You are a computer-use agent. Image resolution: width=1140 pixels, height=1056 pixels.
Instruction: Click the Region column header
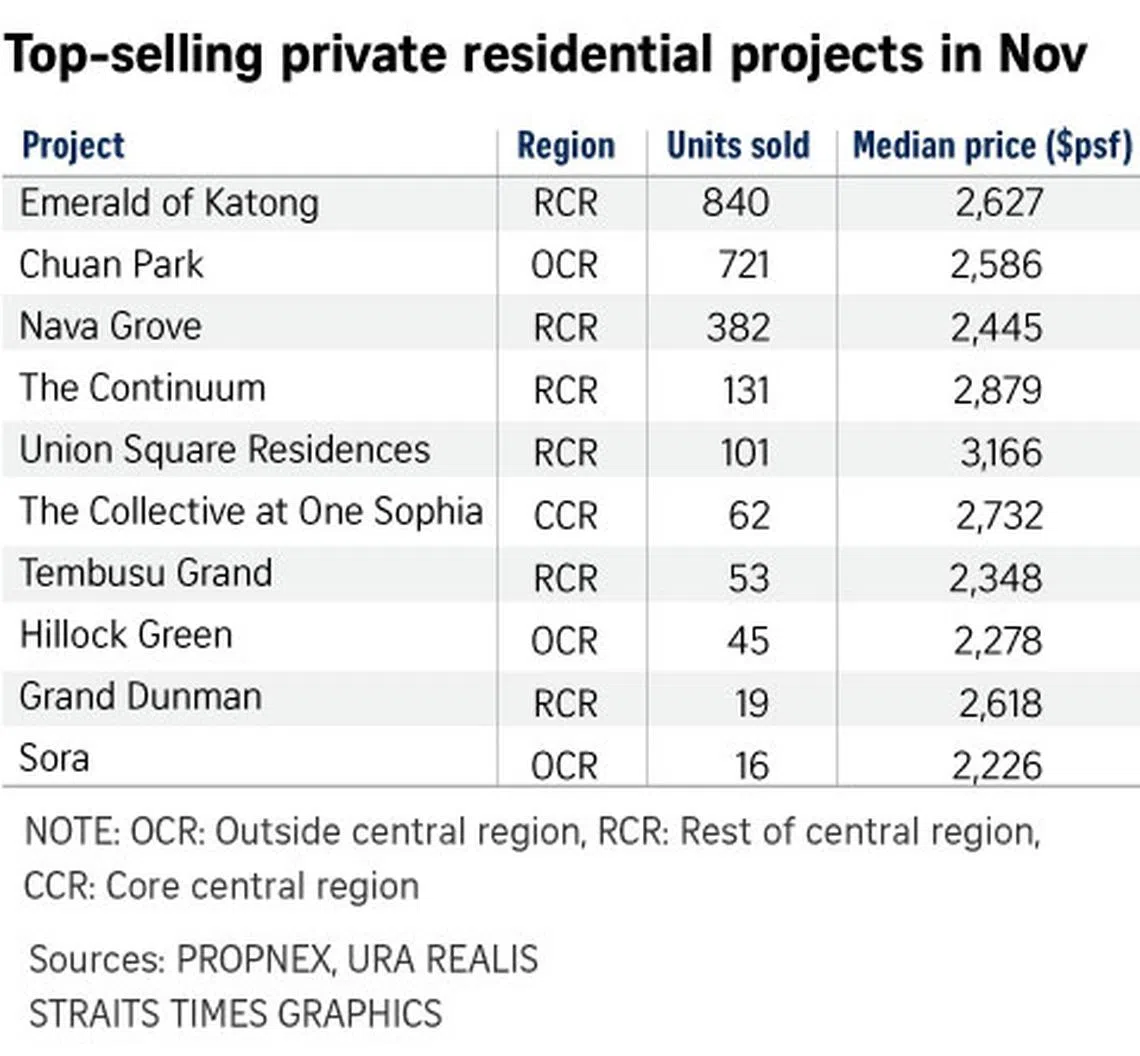566,146
